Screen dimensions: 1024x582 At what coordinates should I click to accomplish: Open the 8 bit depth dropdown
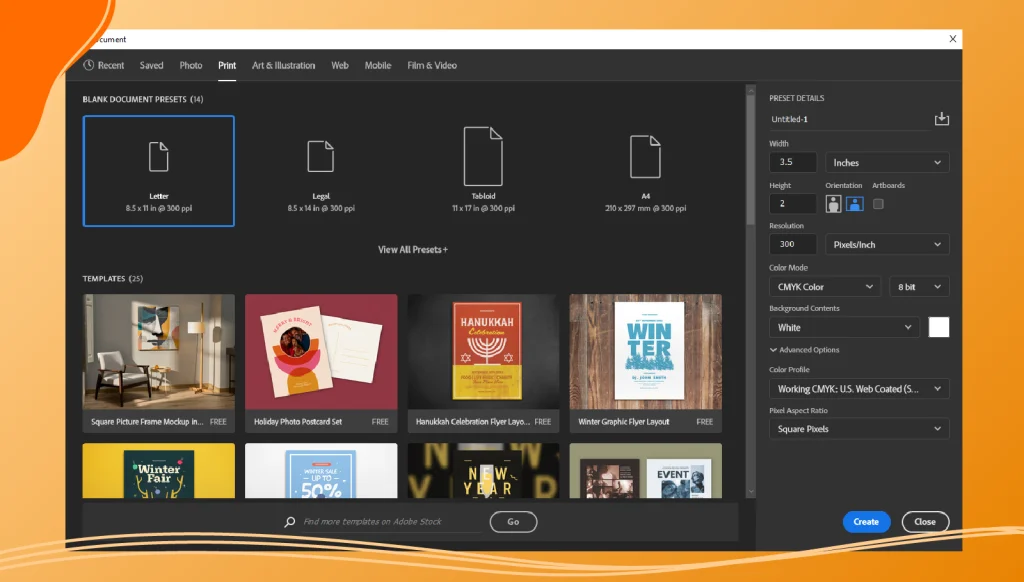tap(919, 287)
